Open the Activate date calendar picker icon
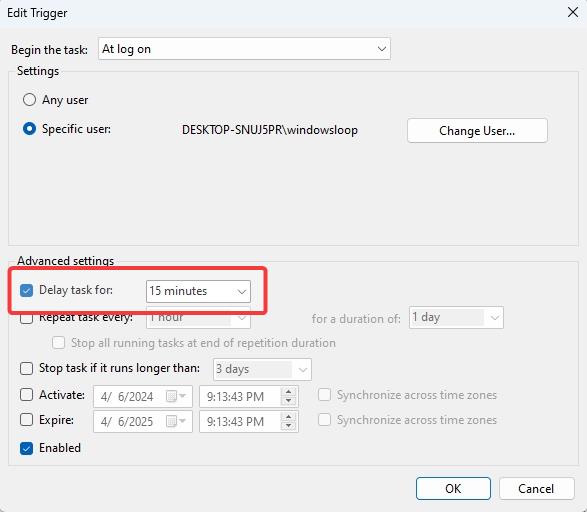Viewport: 587px width, 512px height. tap(176, 396)
